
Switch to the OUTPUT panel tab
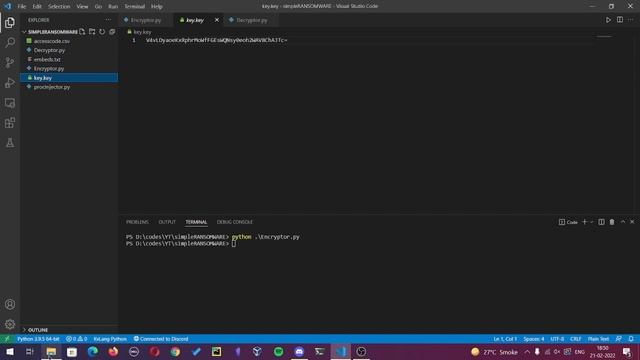(x=167, y=222)
